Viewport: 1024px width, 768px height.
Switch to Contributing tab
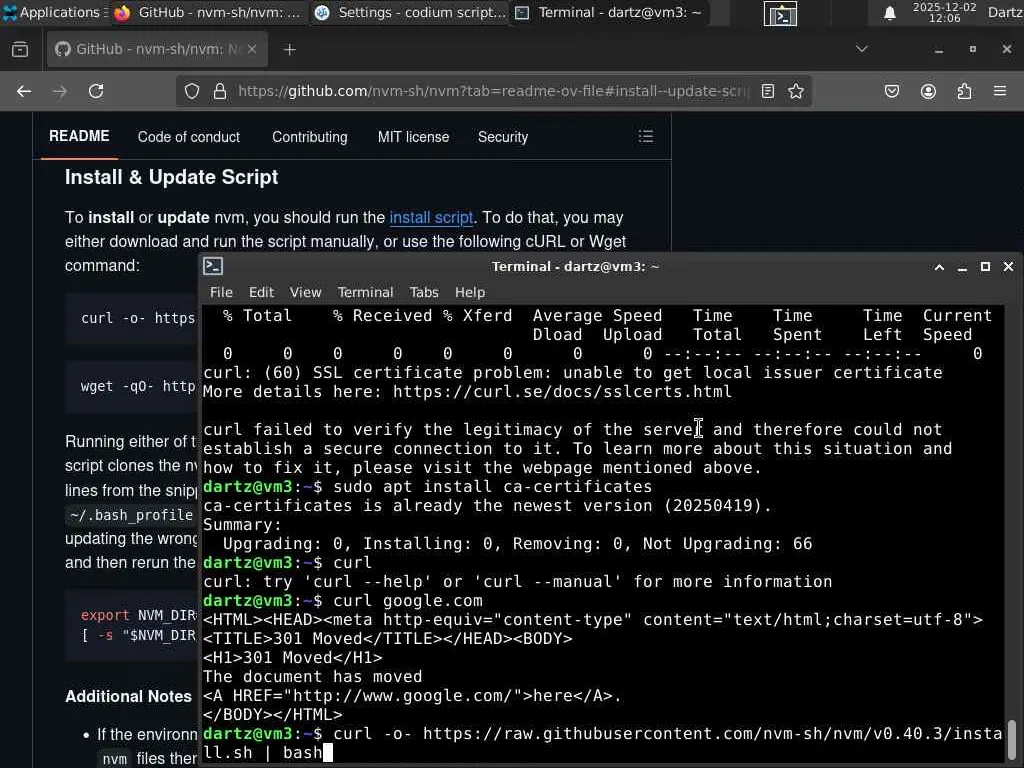click(x=310, y=137)
